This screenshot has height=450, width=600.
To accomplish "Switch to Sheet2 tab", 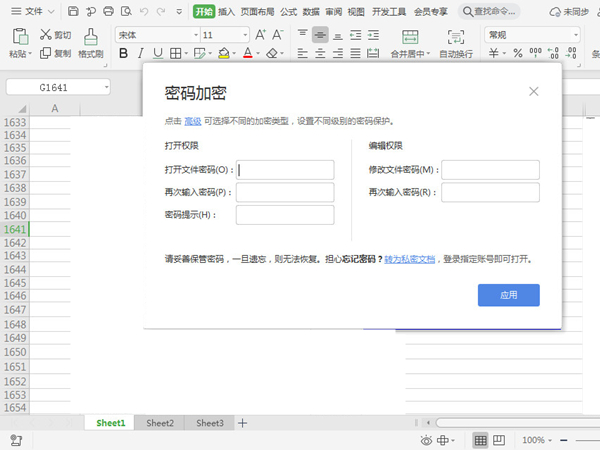I will (160, 423).
